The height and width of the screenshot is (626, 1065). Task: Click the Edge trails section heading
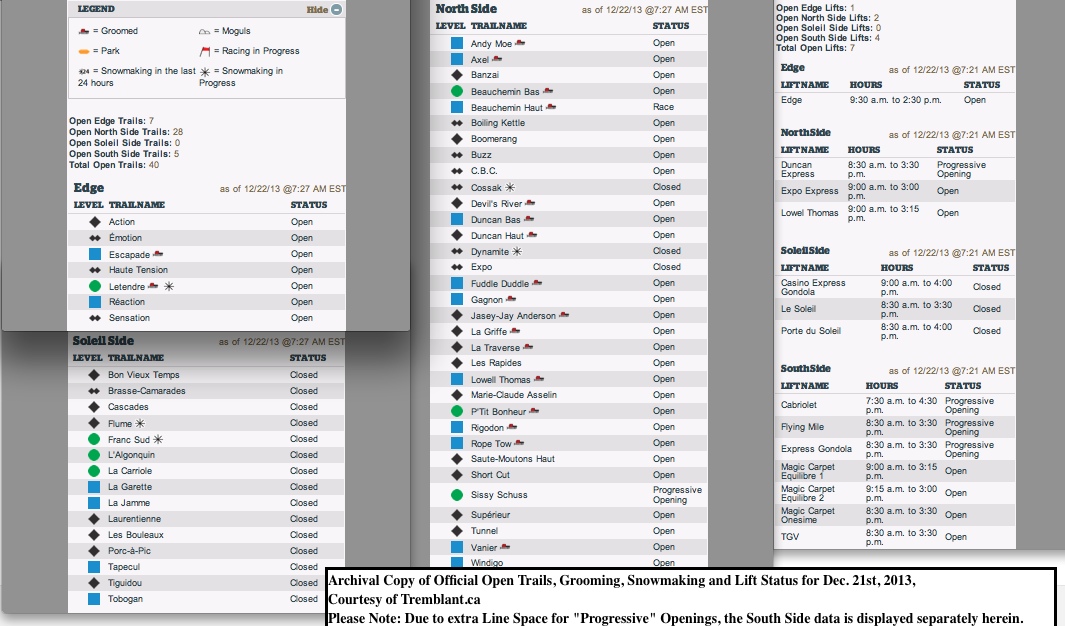[x=89, y=187]
